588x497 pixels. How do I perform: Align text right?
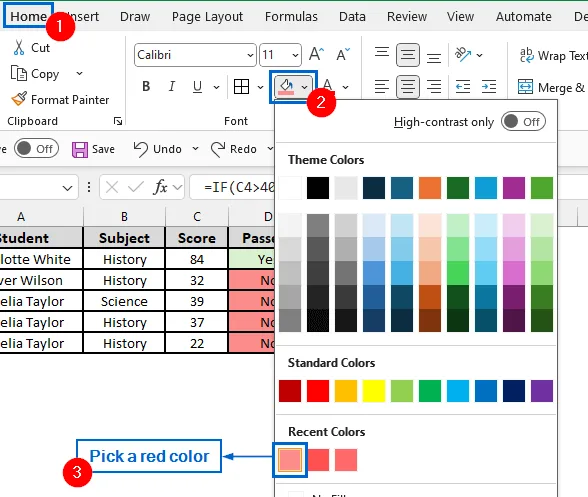(x=434, y=87)
